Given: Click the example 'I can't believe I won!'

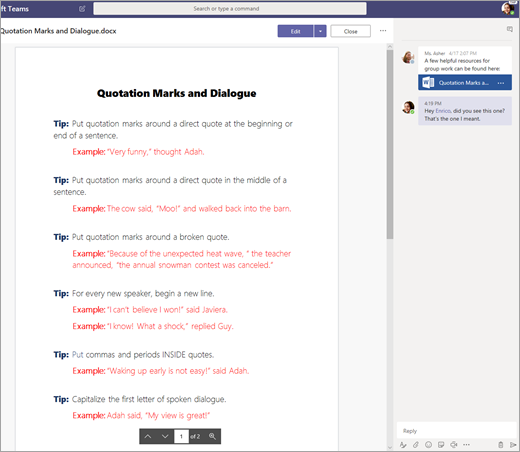Looking at the screenshot, I should point(150,310).
